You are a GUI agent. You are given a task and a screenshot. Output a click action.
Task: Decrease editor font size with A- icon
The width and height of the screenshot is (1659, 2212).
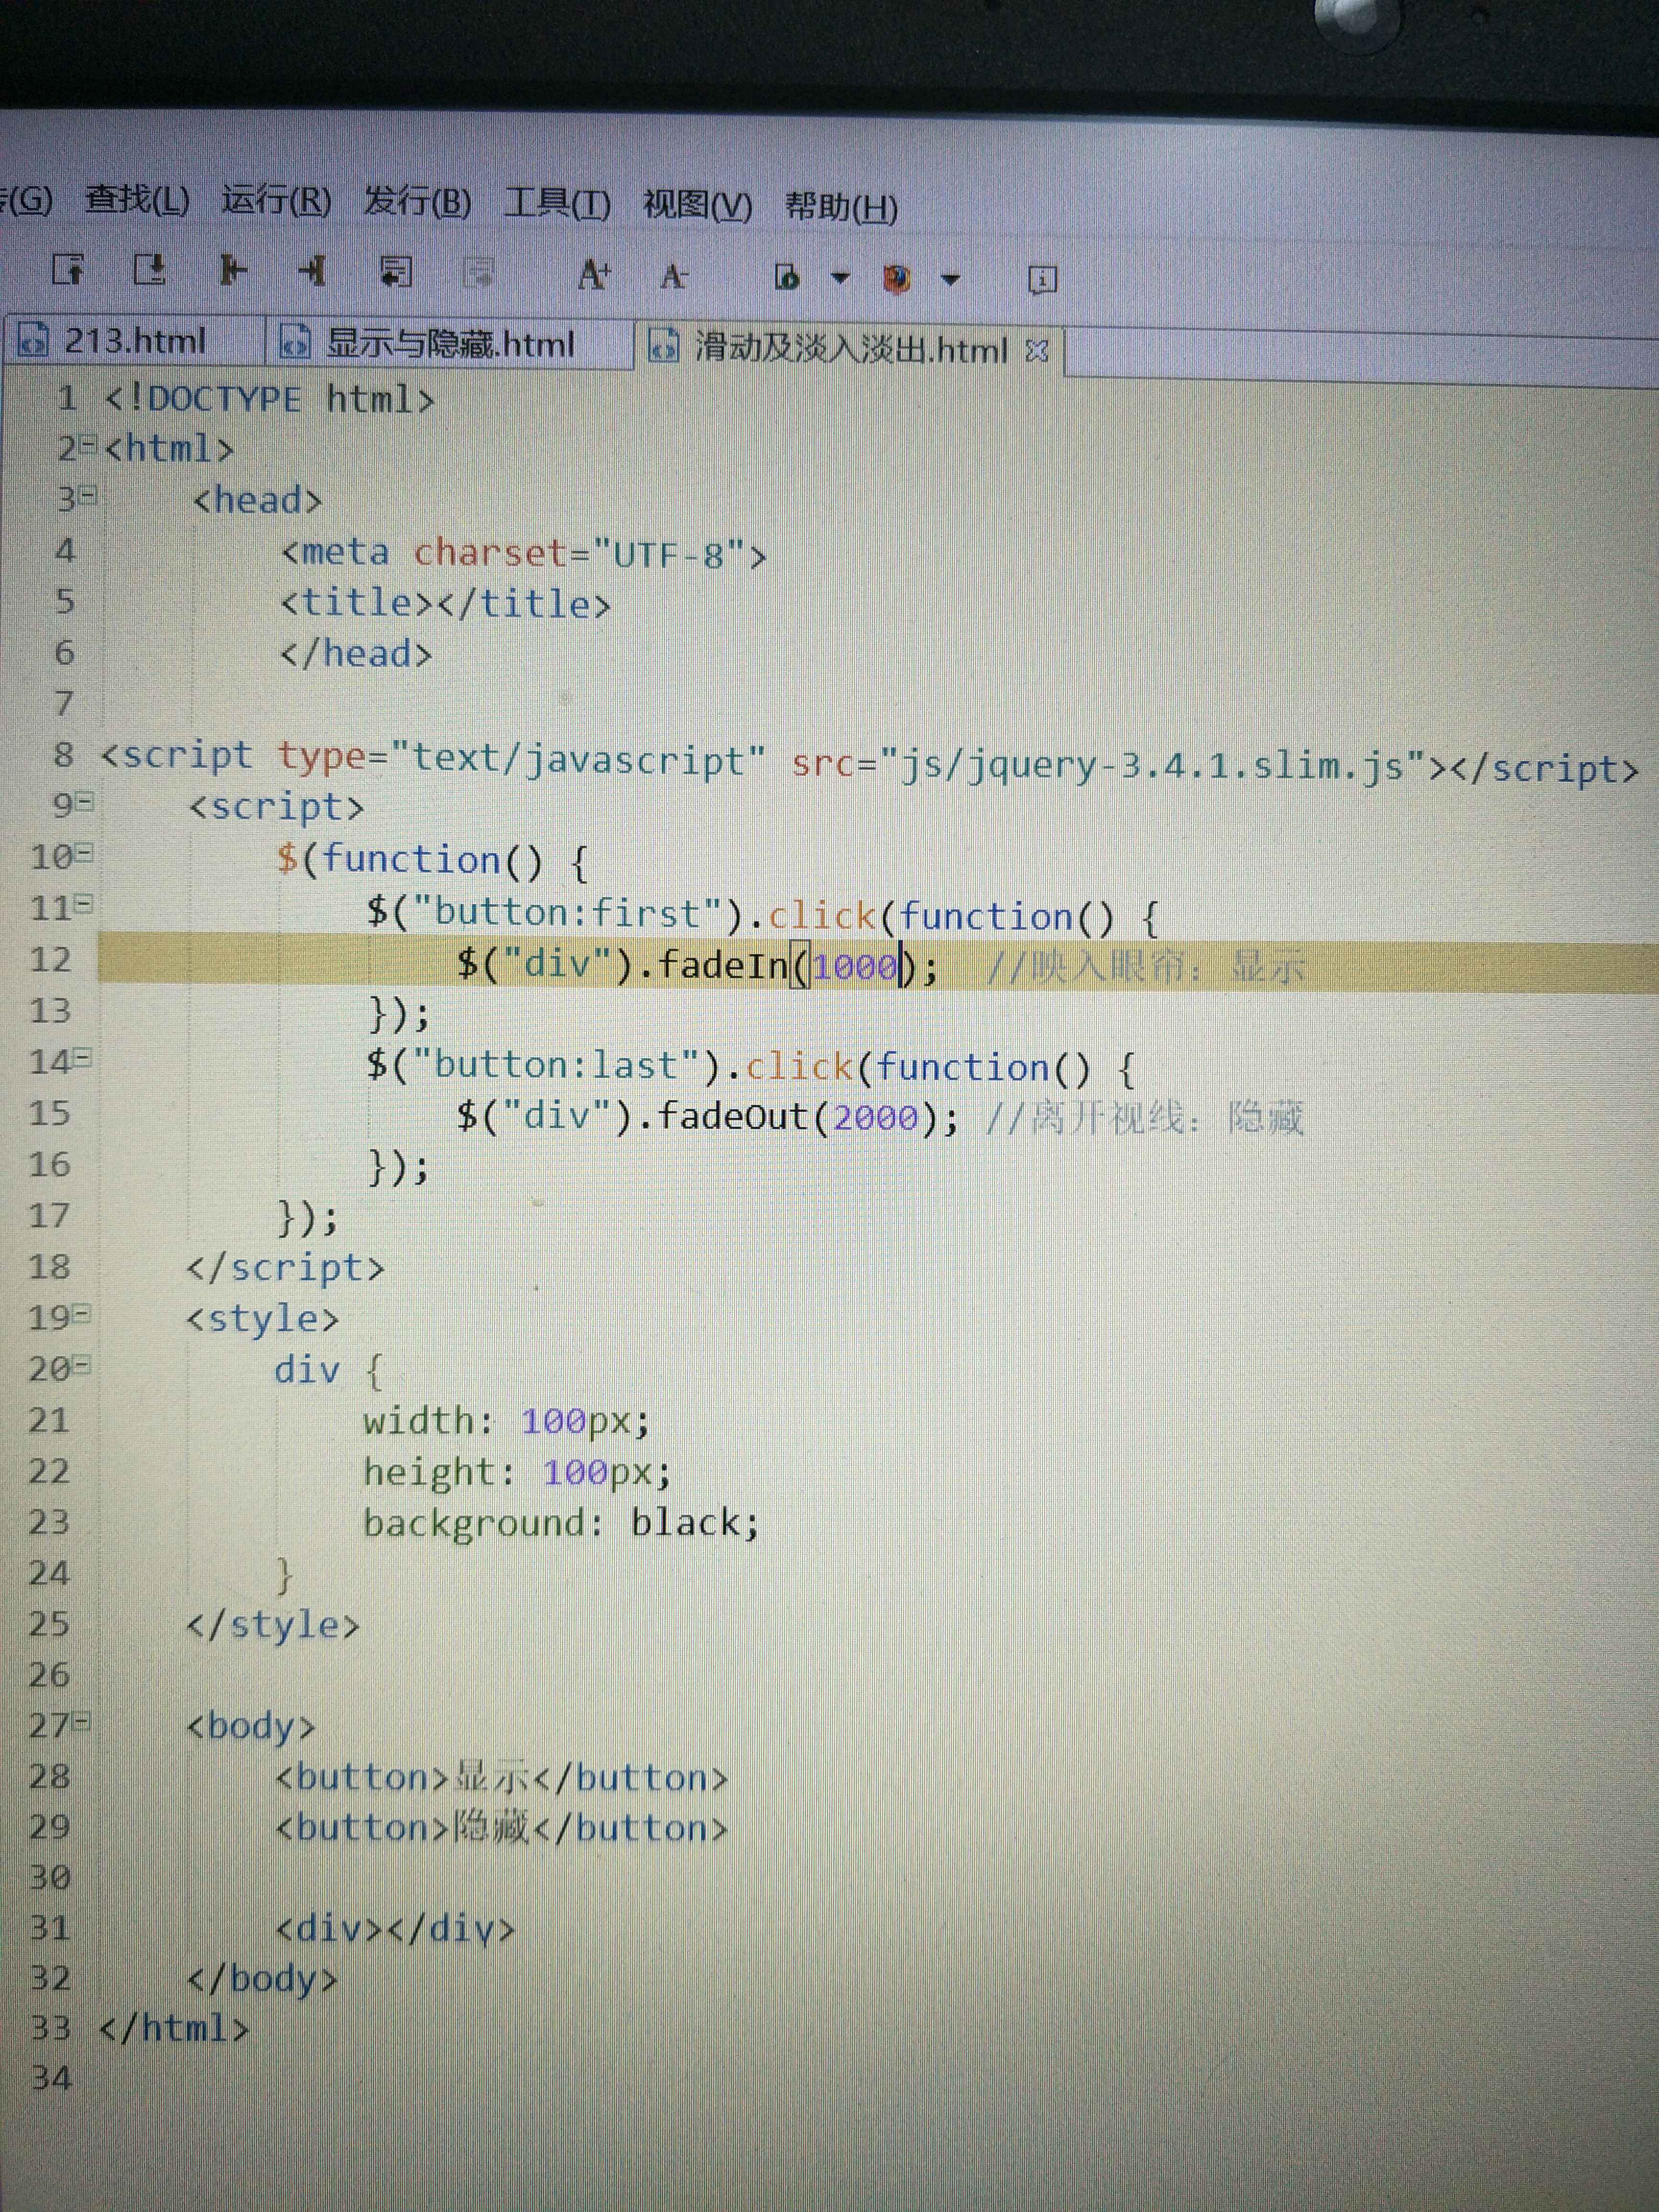click(674, 276)
